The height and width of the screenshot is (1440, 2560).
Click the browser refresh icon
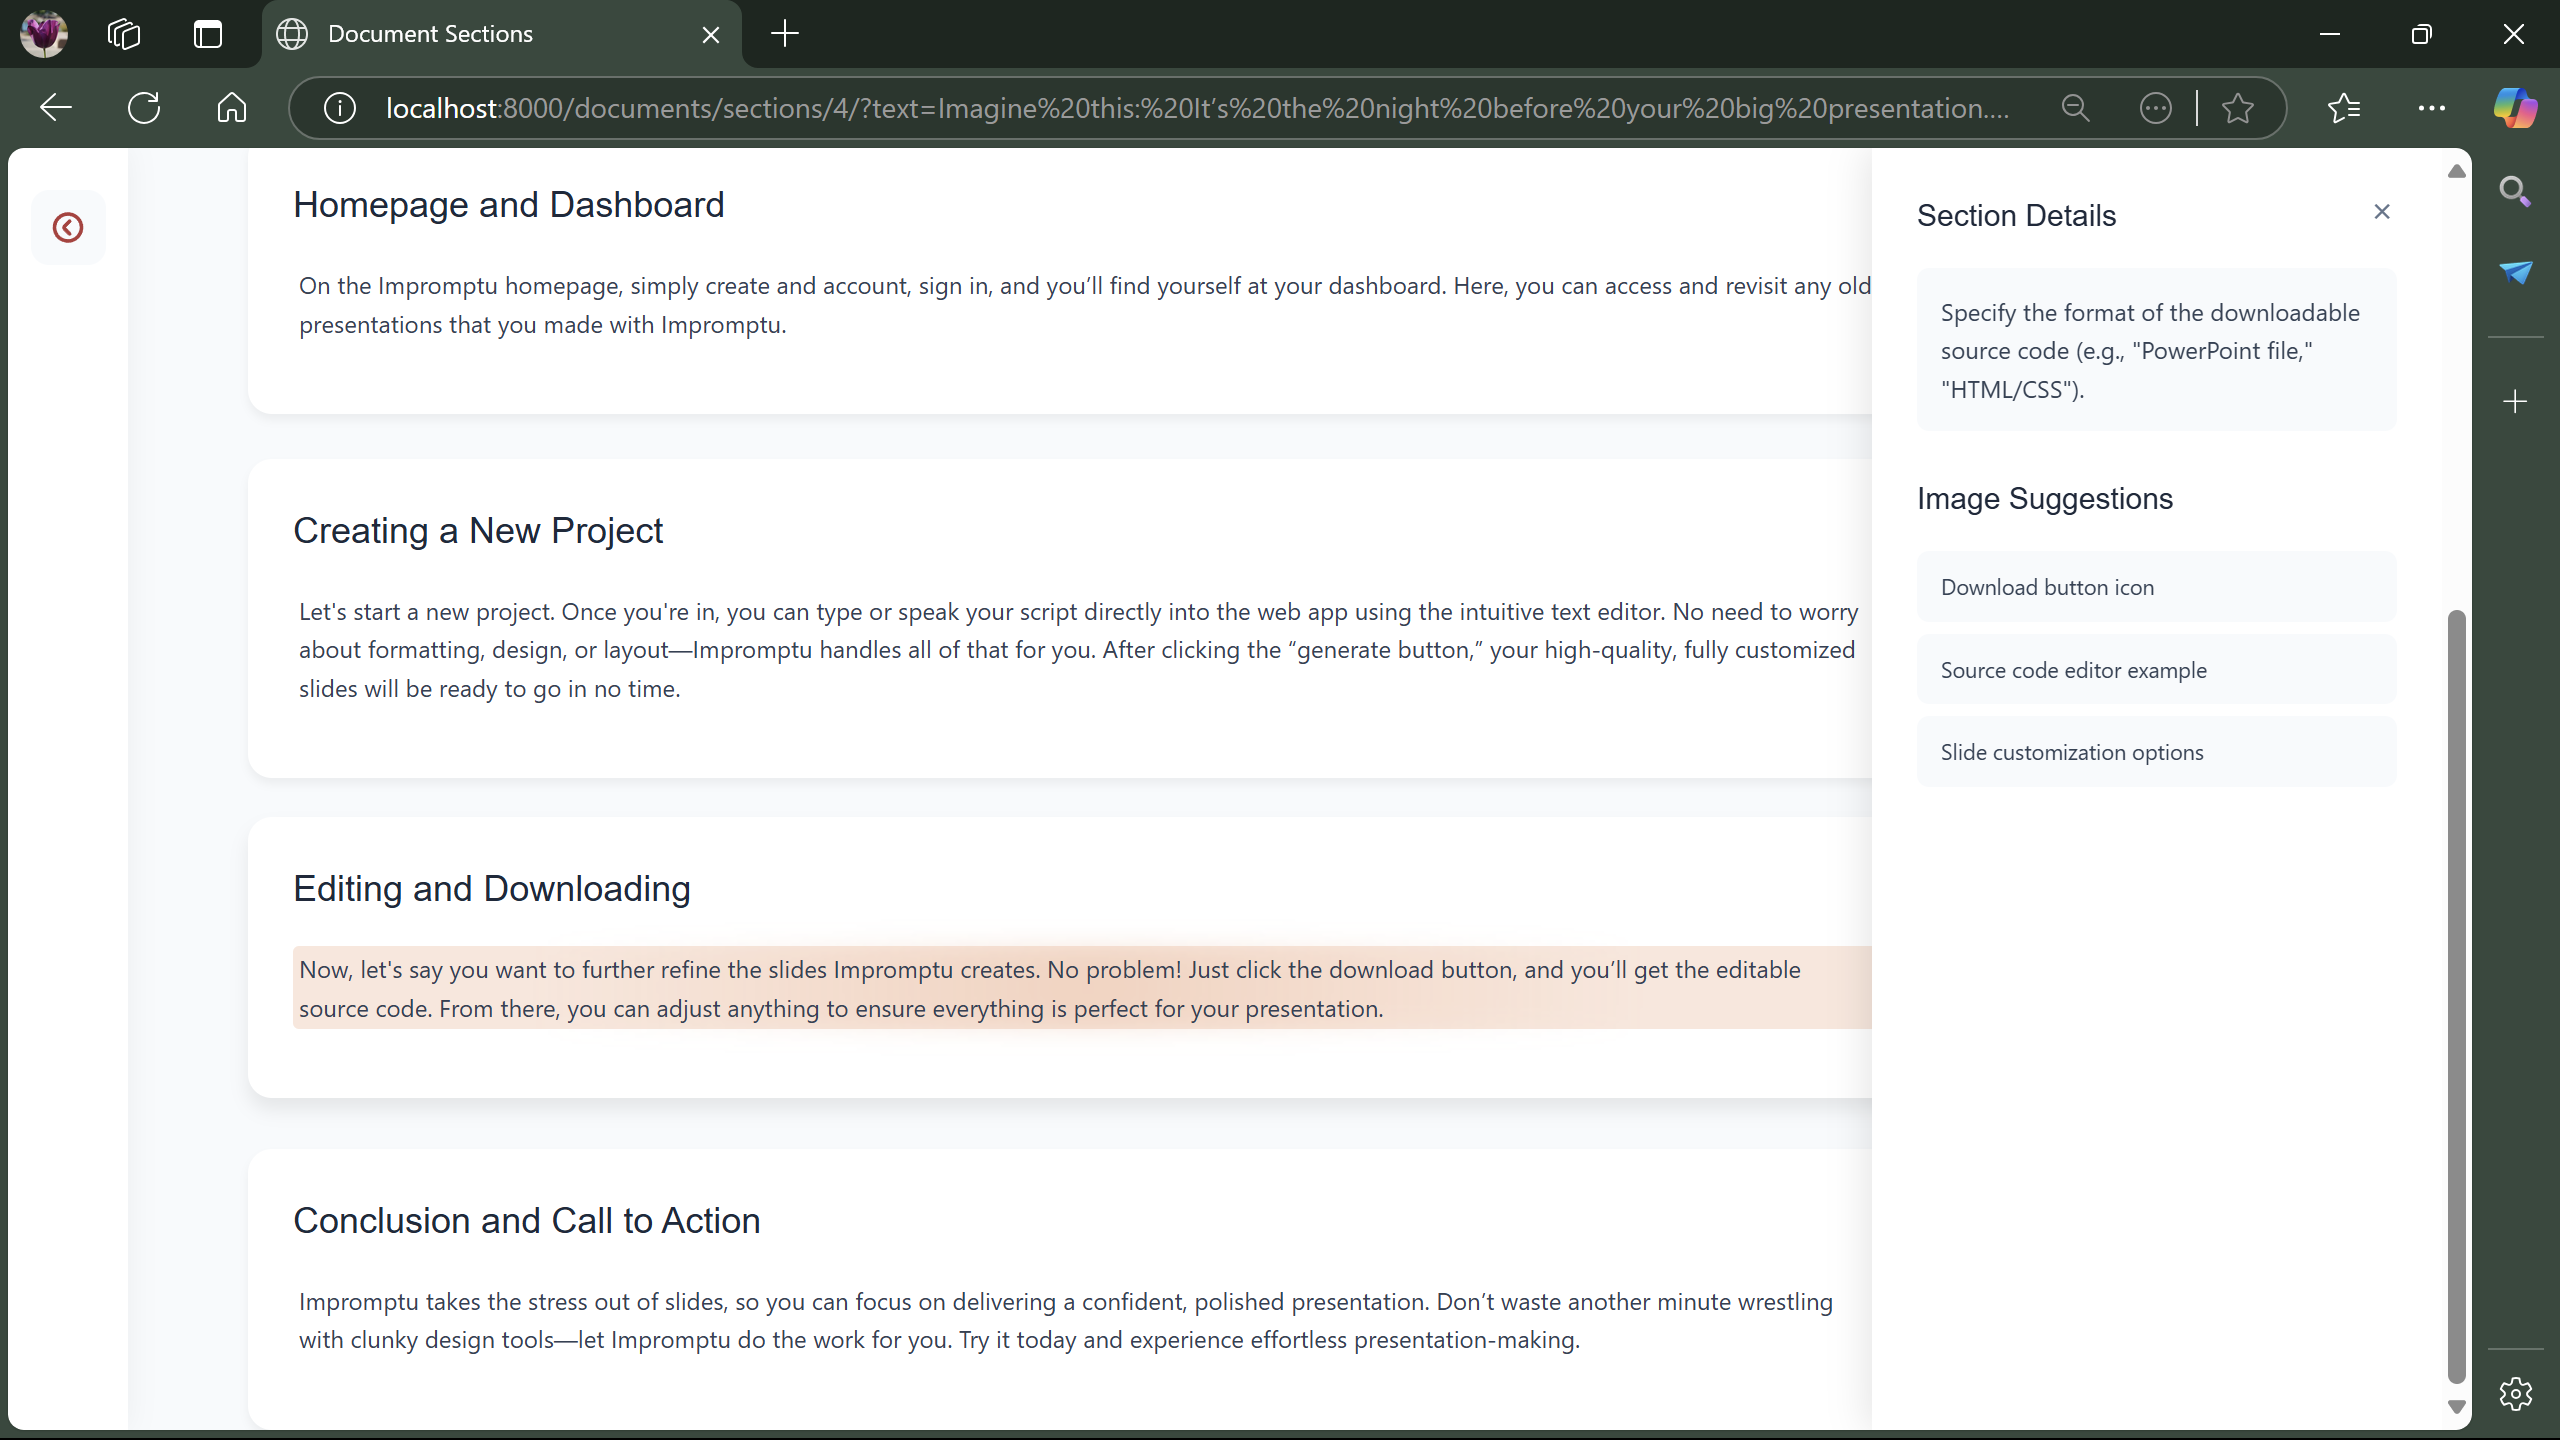tap(144, 108)
